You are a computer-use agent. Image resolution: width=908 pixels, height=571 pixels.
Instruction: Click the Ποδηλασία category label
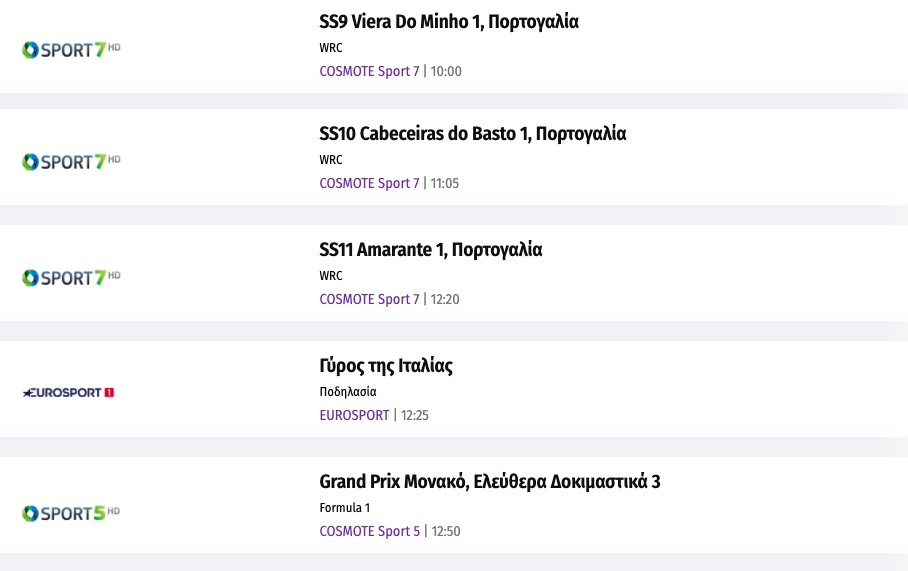(348, 392)
